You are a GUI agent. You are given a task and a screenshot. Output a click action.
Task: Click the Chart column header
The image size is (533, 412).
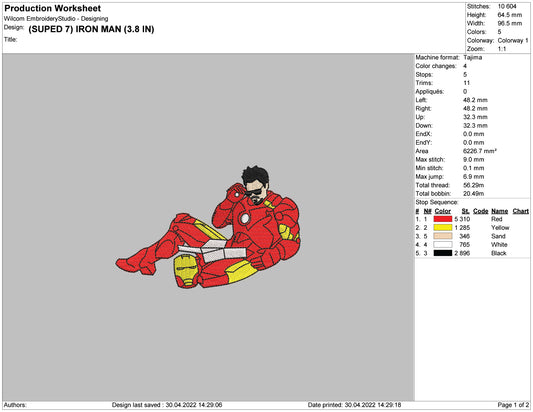(520, 211)
